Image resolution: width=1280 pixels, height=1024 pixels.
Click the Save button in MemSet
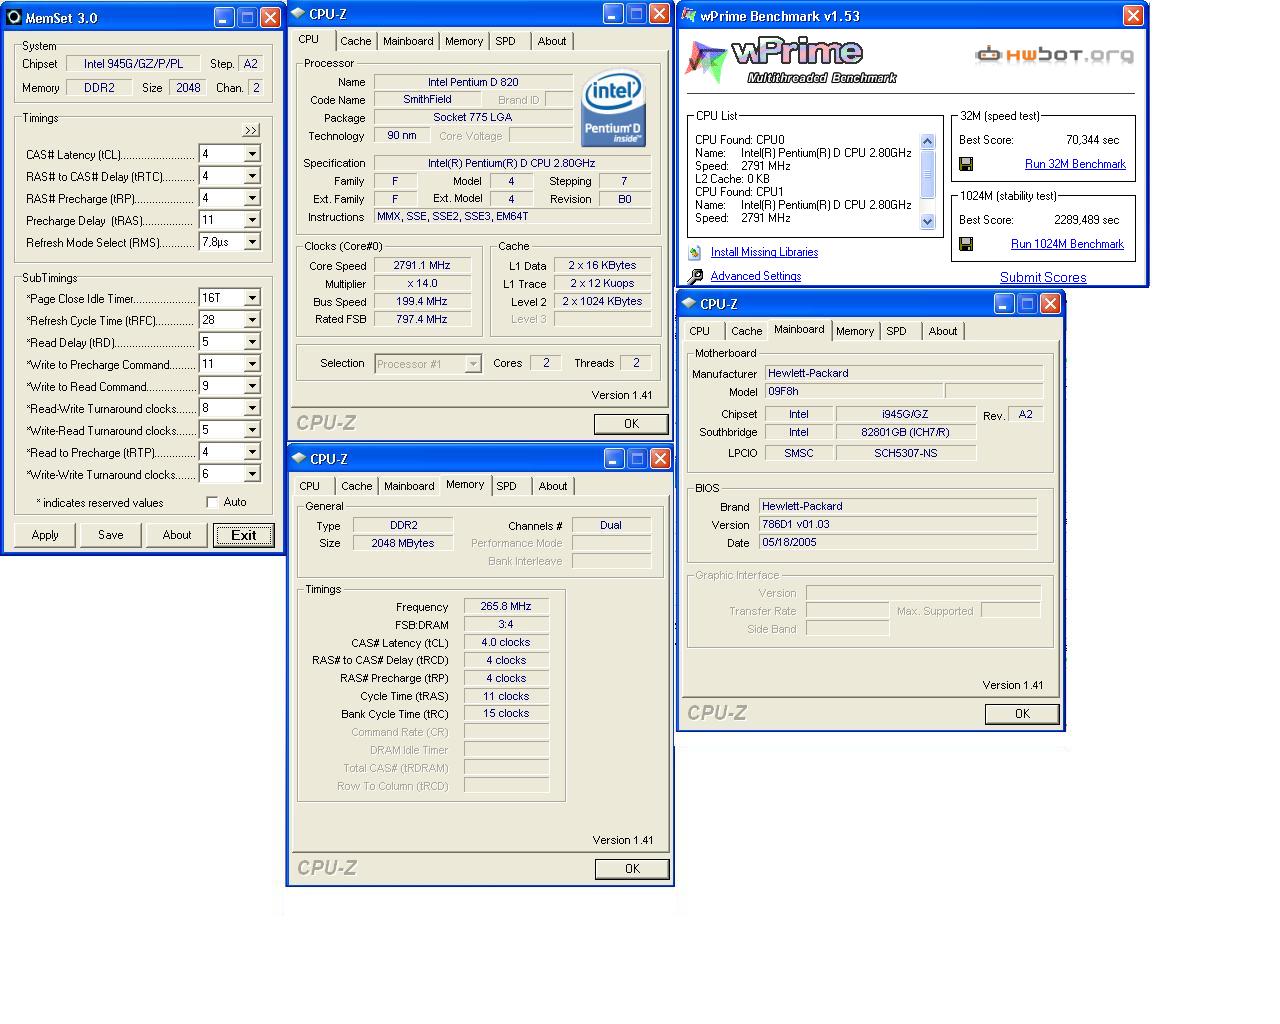coord(111,535)
